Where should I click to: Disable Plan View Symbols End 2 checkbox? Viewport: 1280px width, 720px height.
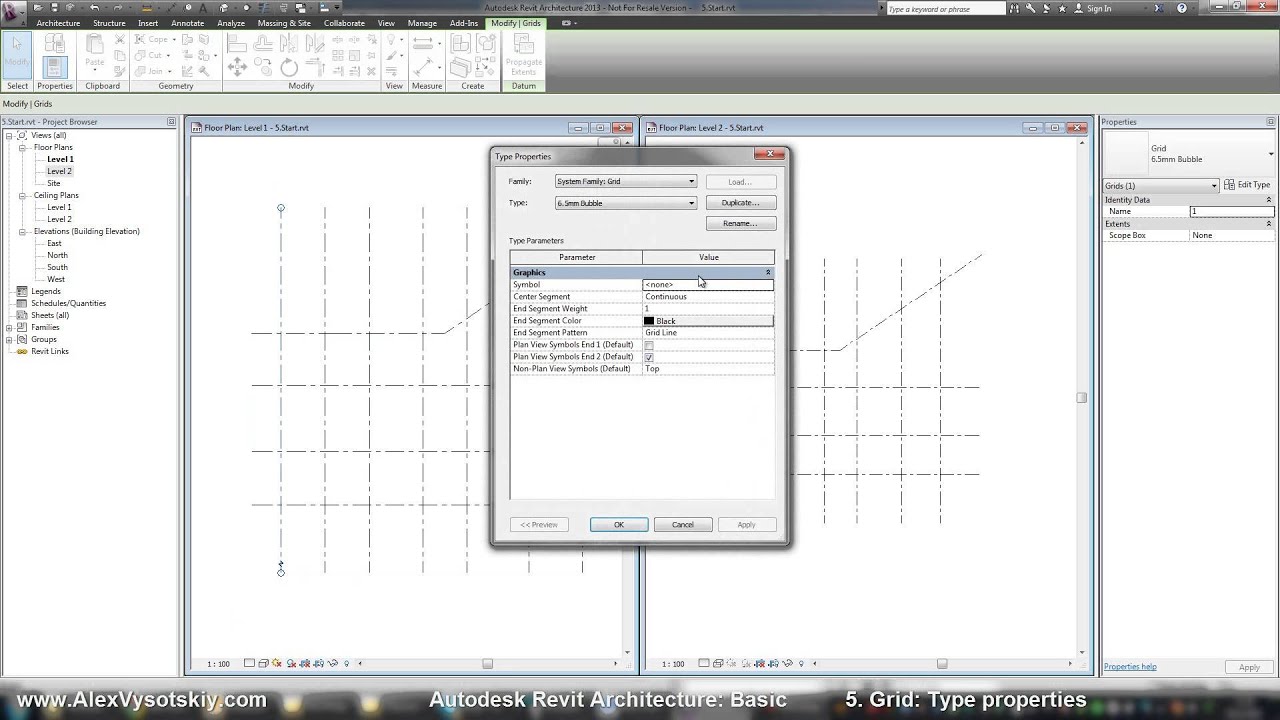pyautogui.click(x=649, y=357)
